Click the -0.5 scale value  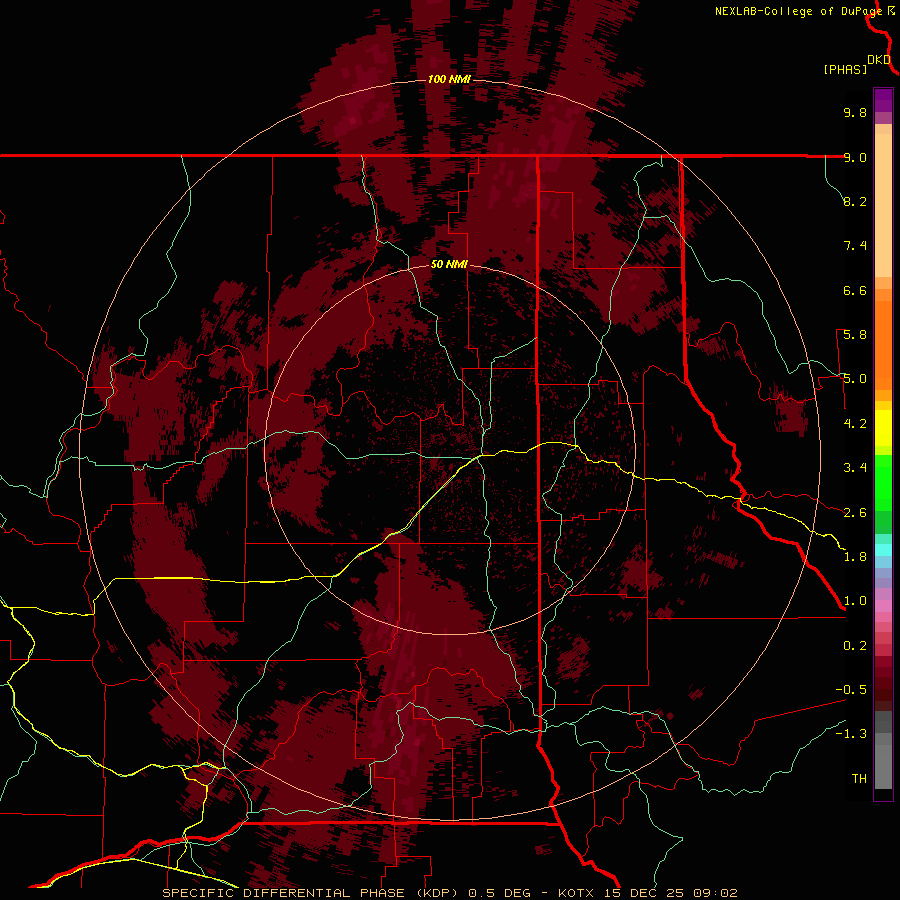[x=851, y=690]
